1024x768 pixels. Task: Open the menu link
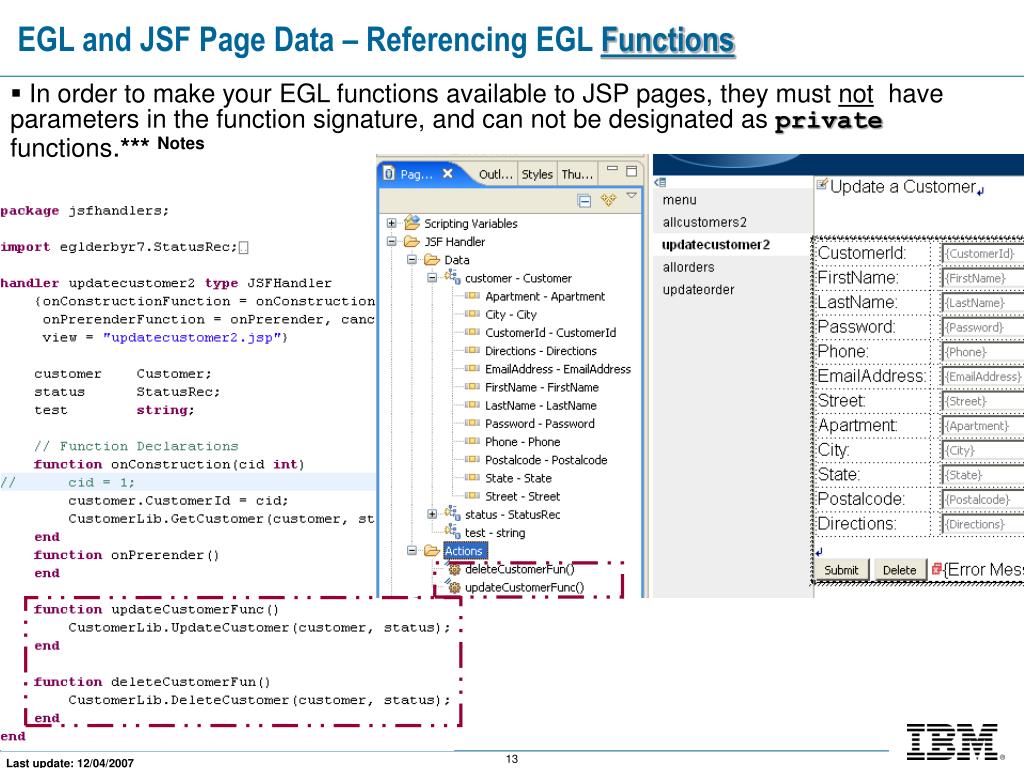[679, 200]
